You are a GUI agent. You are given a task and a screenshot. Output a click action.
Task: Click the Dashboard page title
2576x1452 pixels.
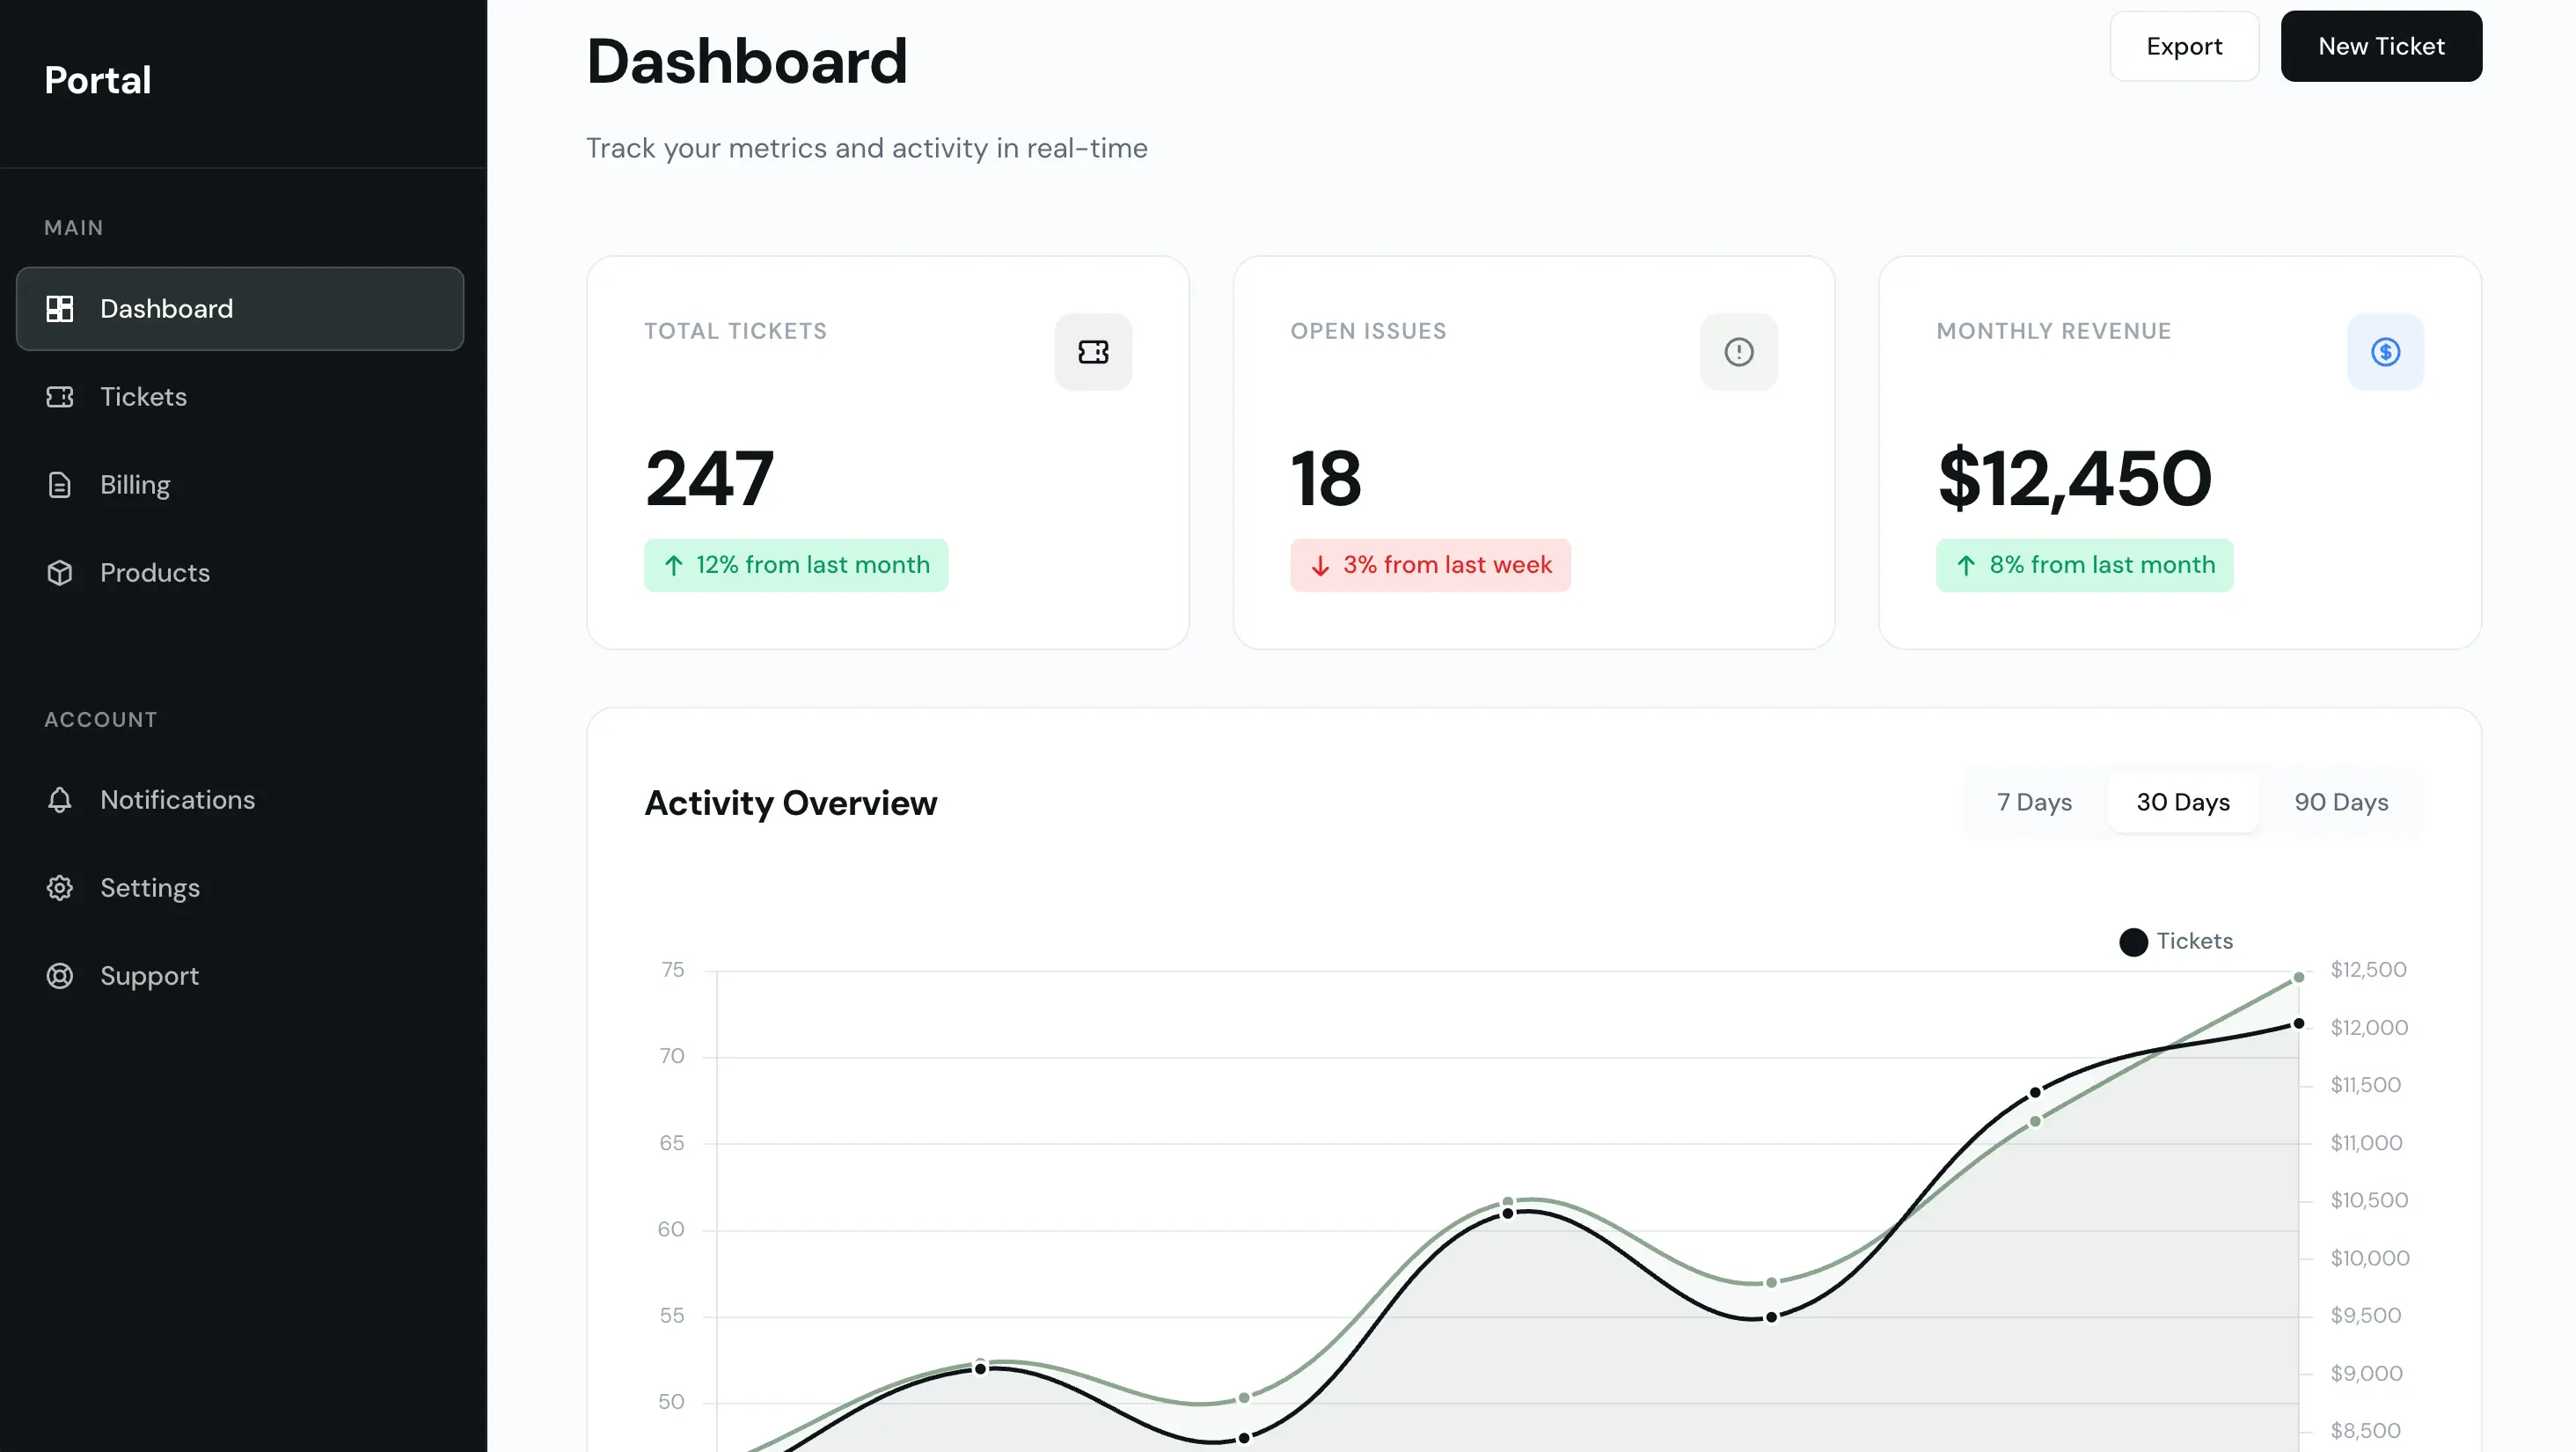pyautogui.click(x=747, y=62)
